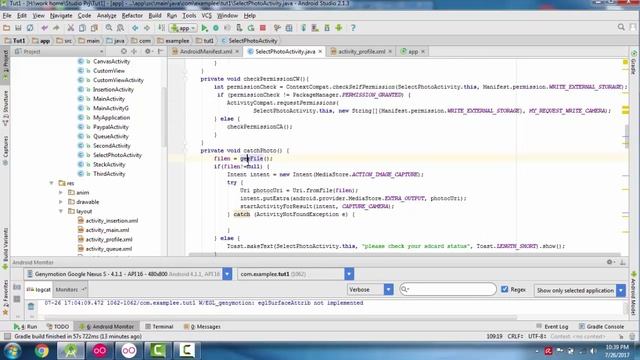Click the Redo arrow icon
This screenshot has width=640, height=360.
point(56,28)
